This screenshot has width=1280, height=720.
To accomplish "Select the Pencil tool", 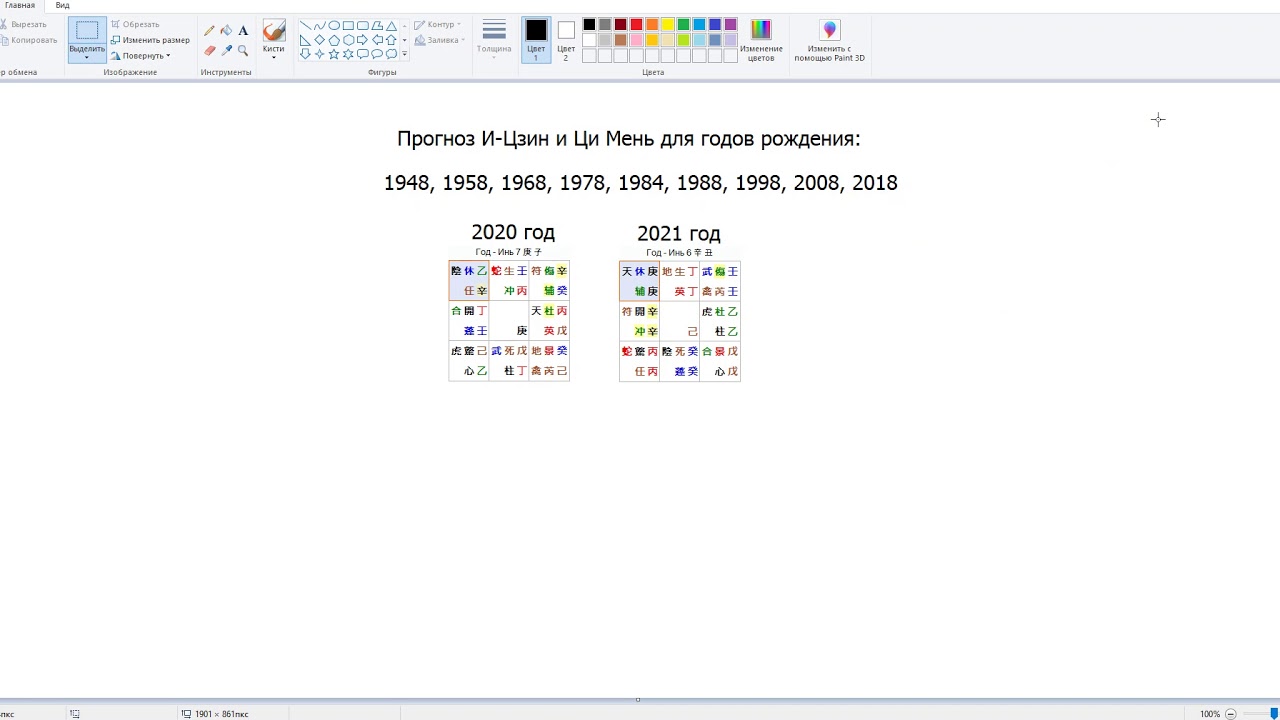I will (209, 31).
